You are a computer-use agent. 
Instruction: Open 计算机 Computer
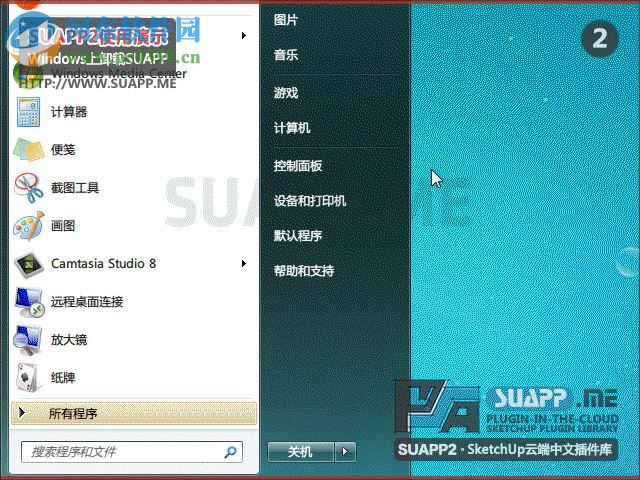point(292,128)
